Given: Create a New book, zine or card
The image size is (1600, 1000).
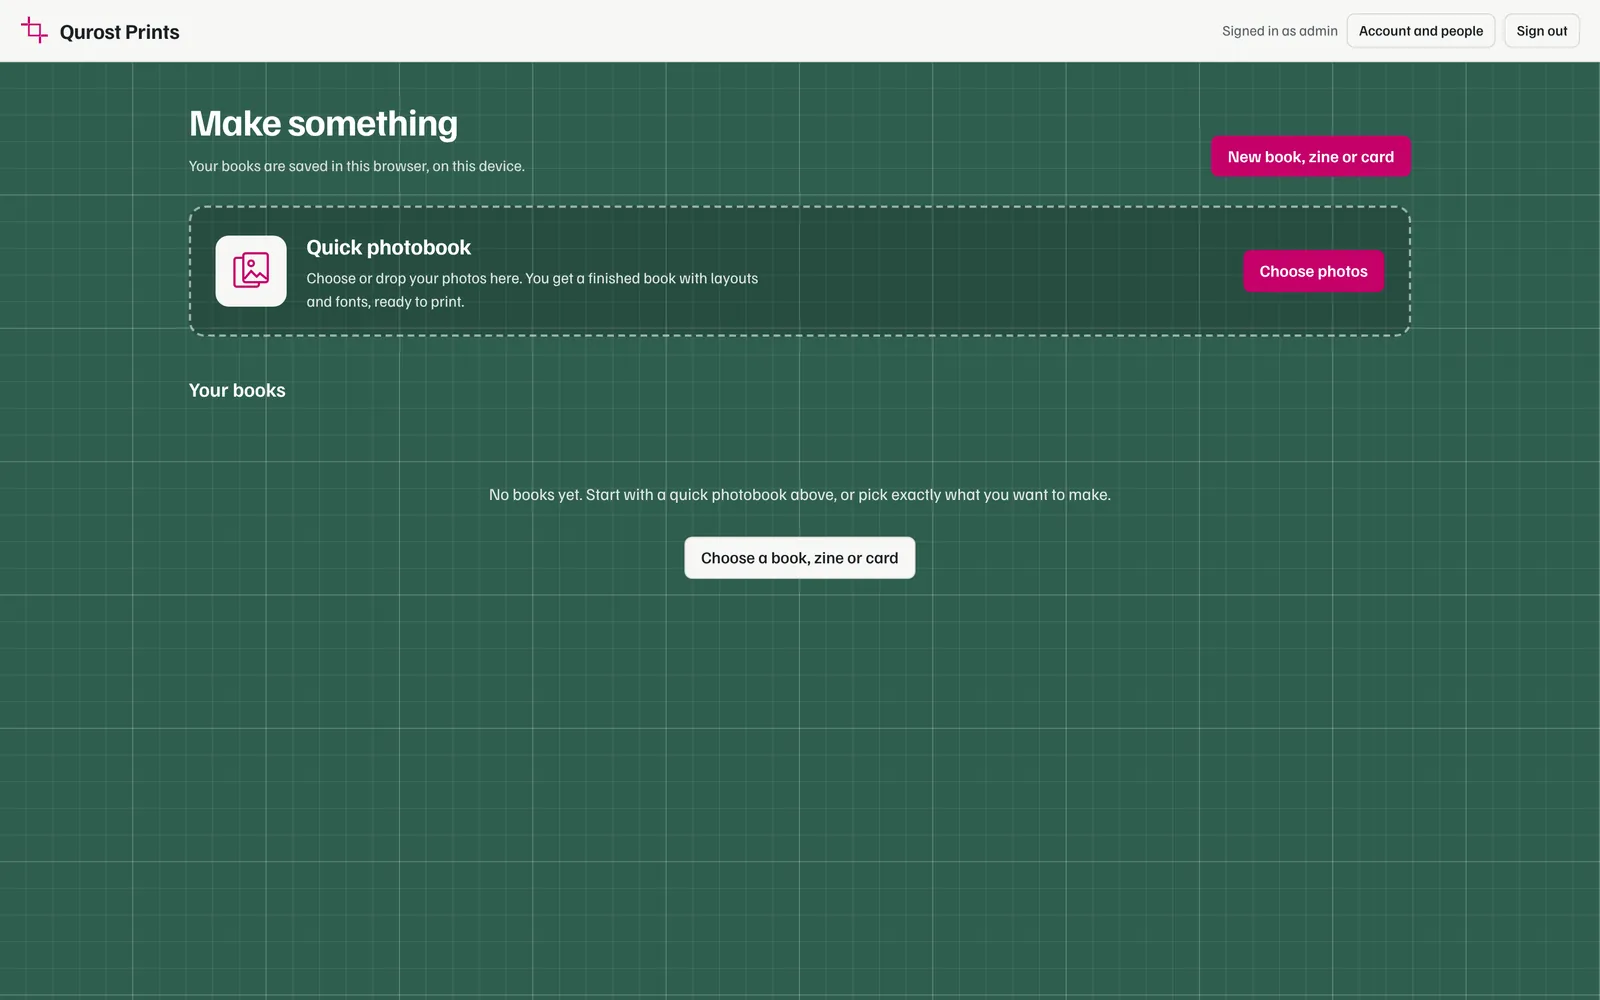Looking at the screenshot, I should coord(1310,157).
